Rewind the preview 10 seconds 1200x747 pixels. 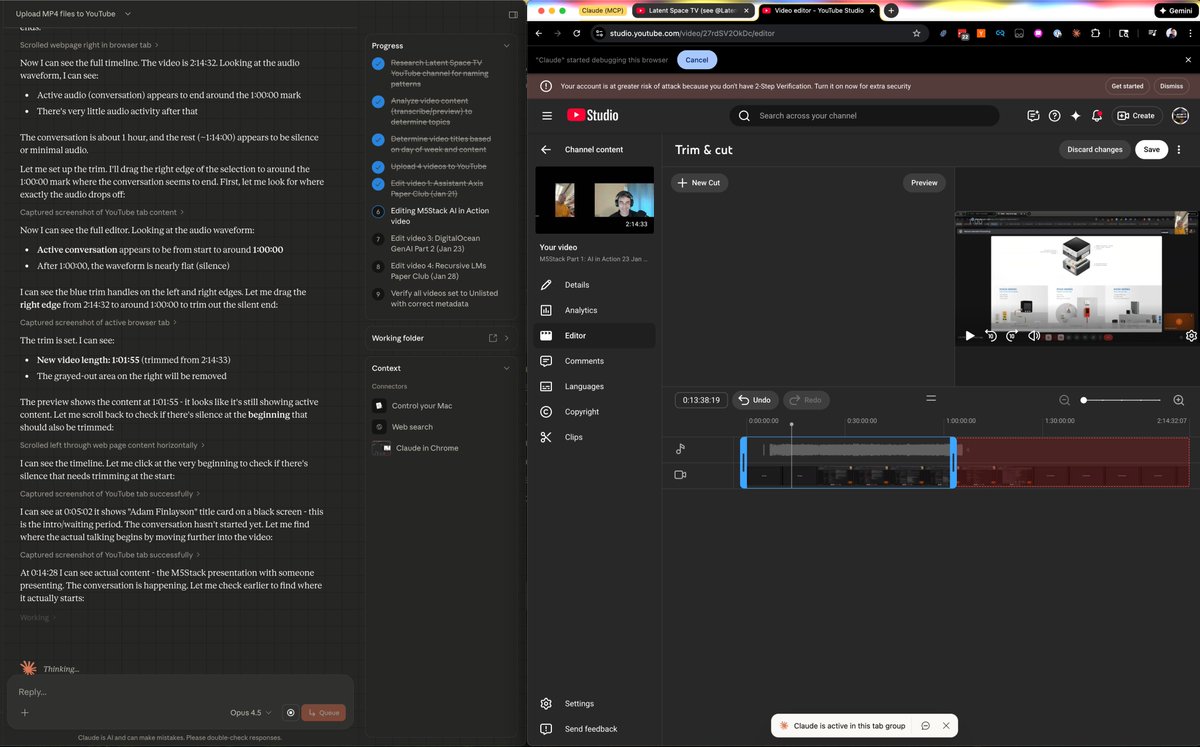click(990, 336)
